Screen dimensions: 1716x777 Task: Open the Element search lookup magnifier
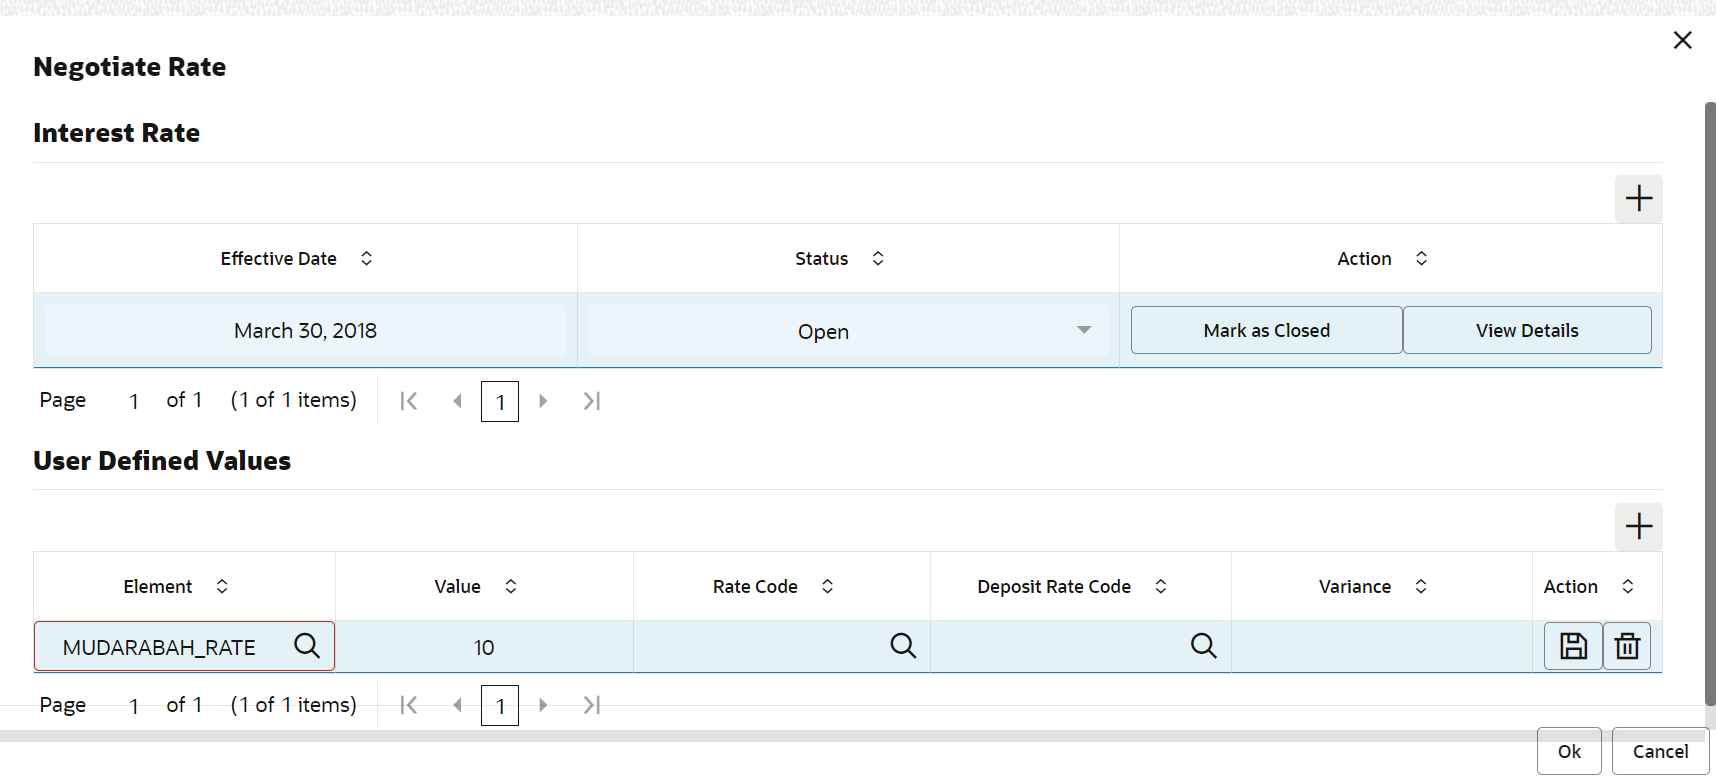click(307, 646)
